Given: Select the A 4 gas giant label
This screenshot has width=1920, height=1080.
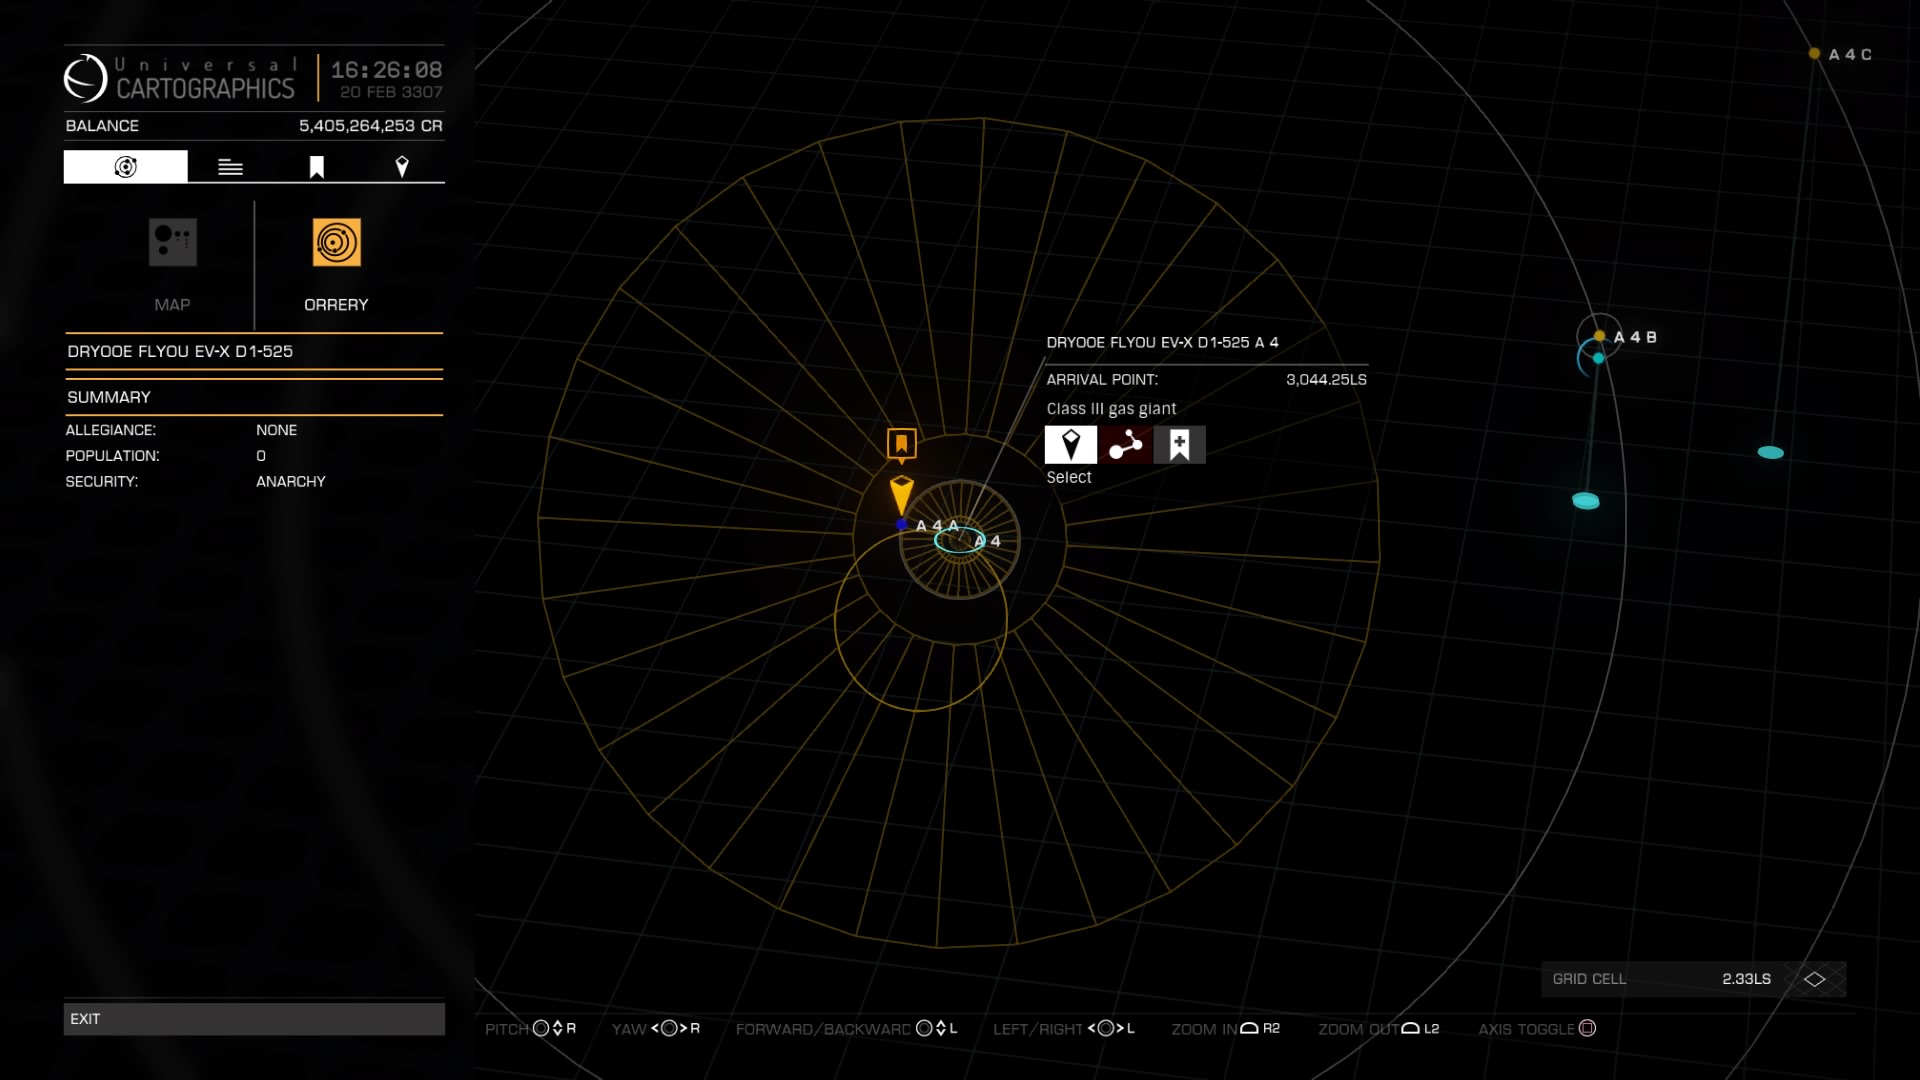Looking at the screenshot, I should pyautogui.click(x=988, y=541).
